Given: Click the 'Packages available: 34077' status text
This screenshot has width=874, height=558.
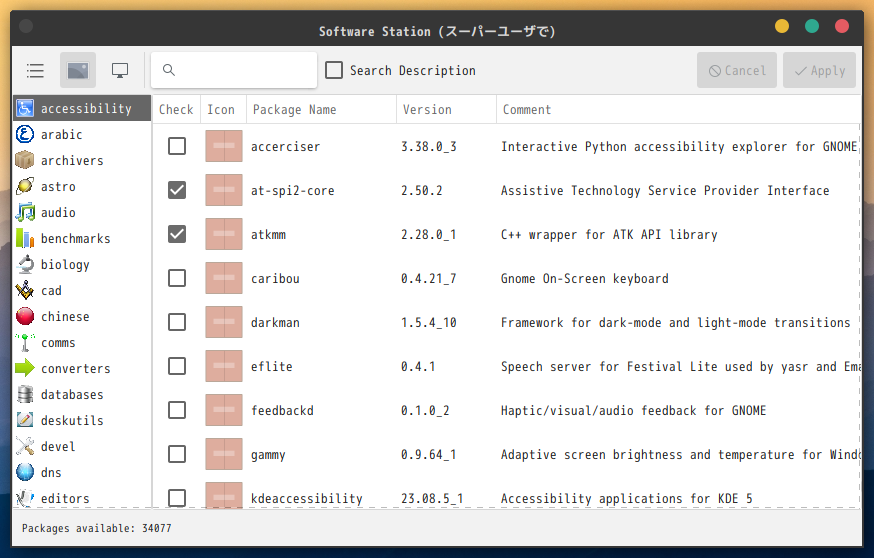Looking at the screenshot, I should tap(96, 528).
